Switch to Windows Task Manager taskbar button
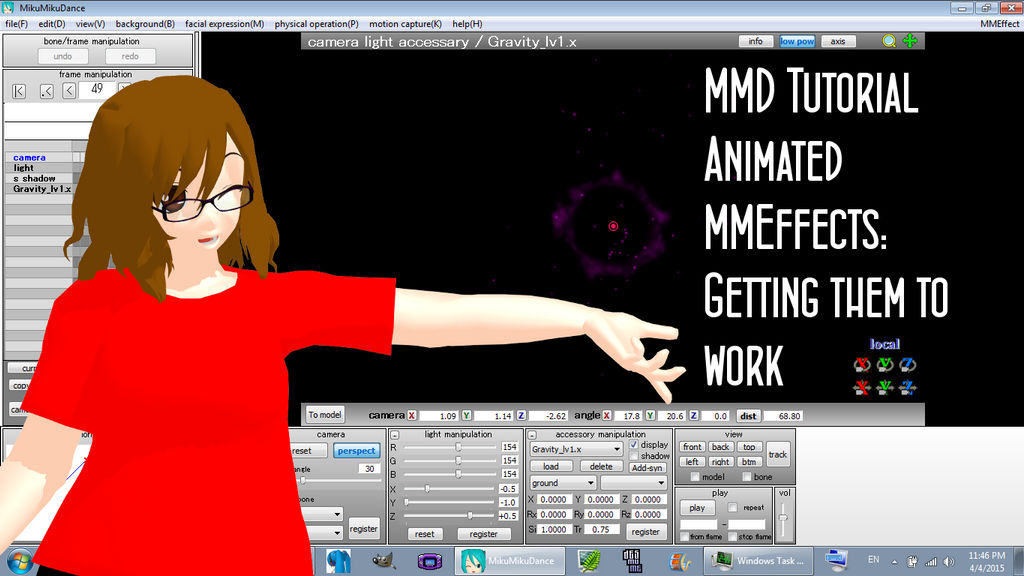The image size is (1024, 576). pyautogui.click(x=759, y=561)
